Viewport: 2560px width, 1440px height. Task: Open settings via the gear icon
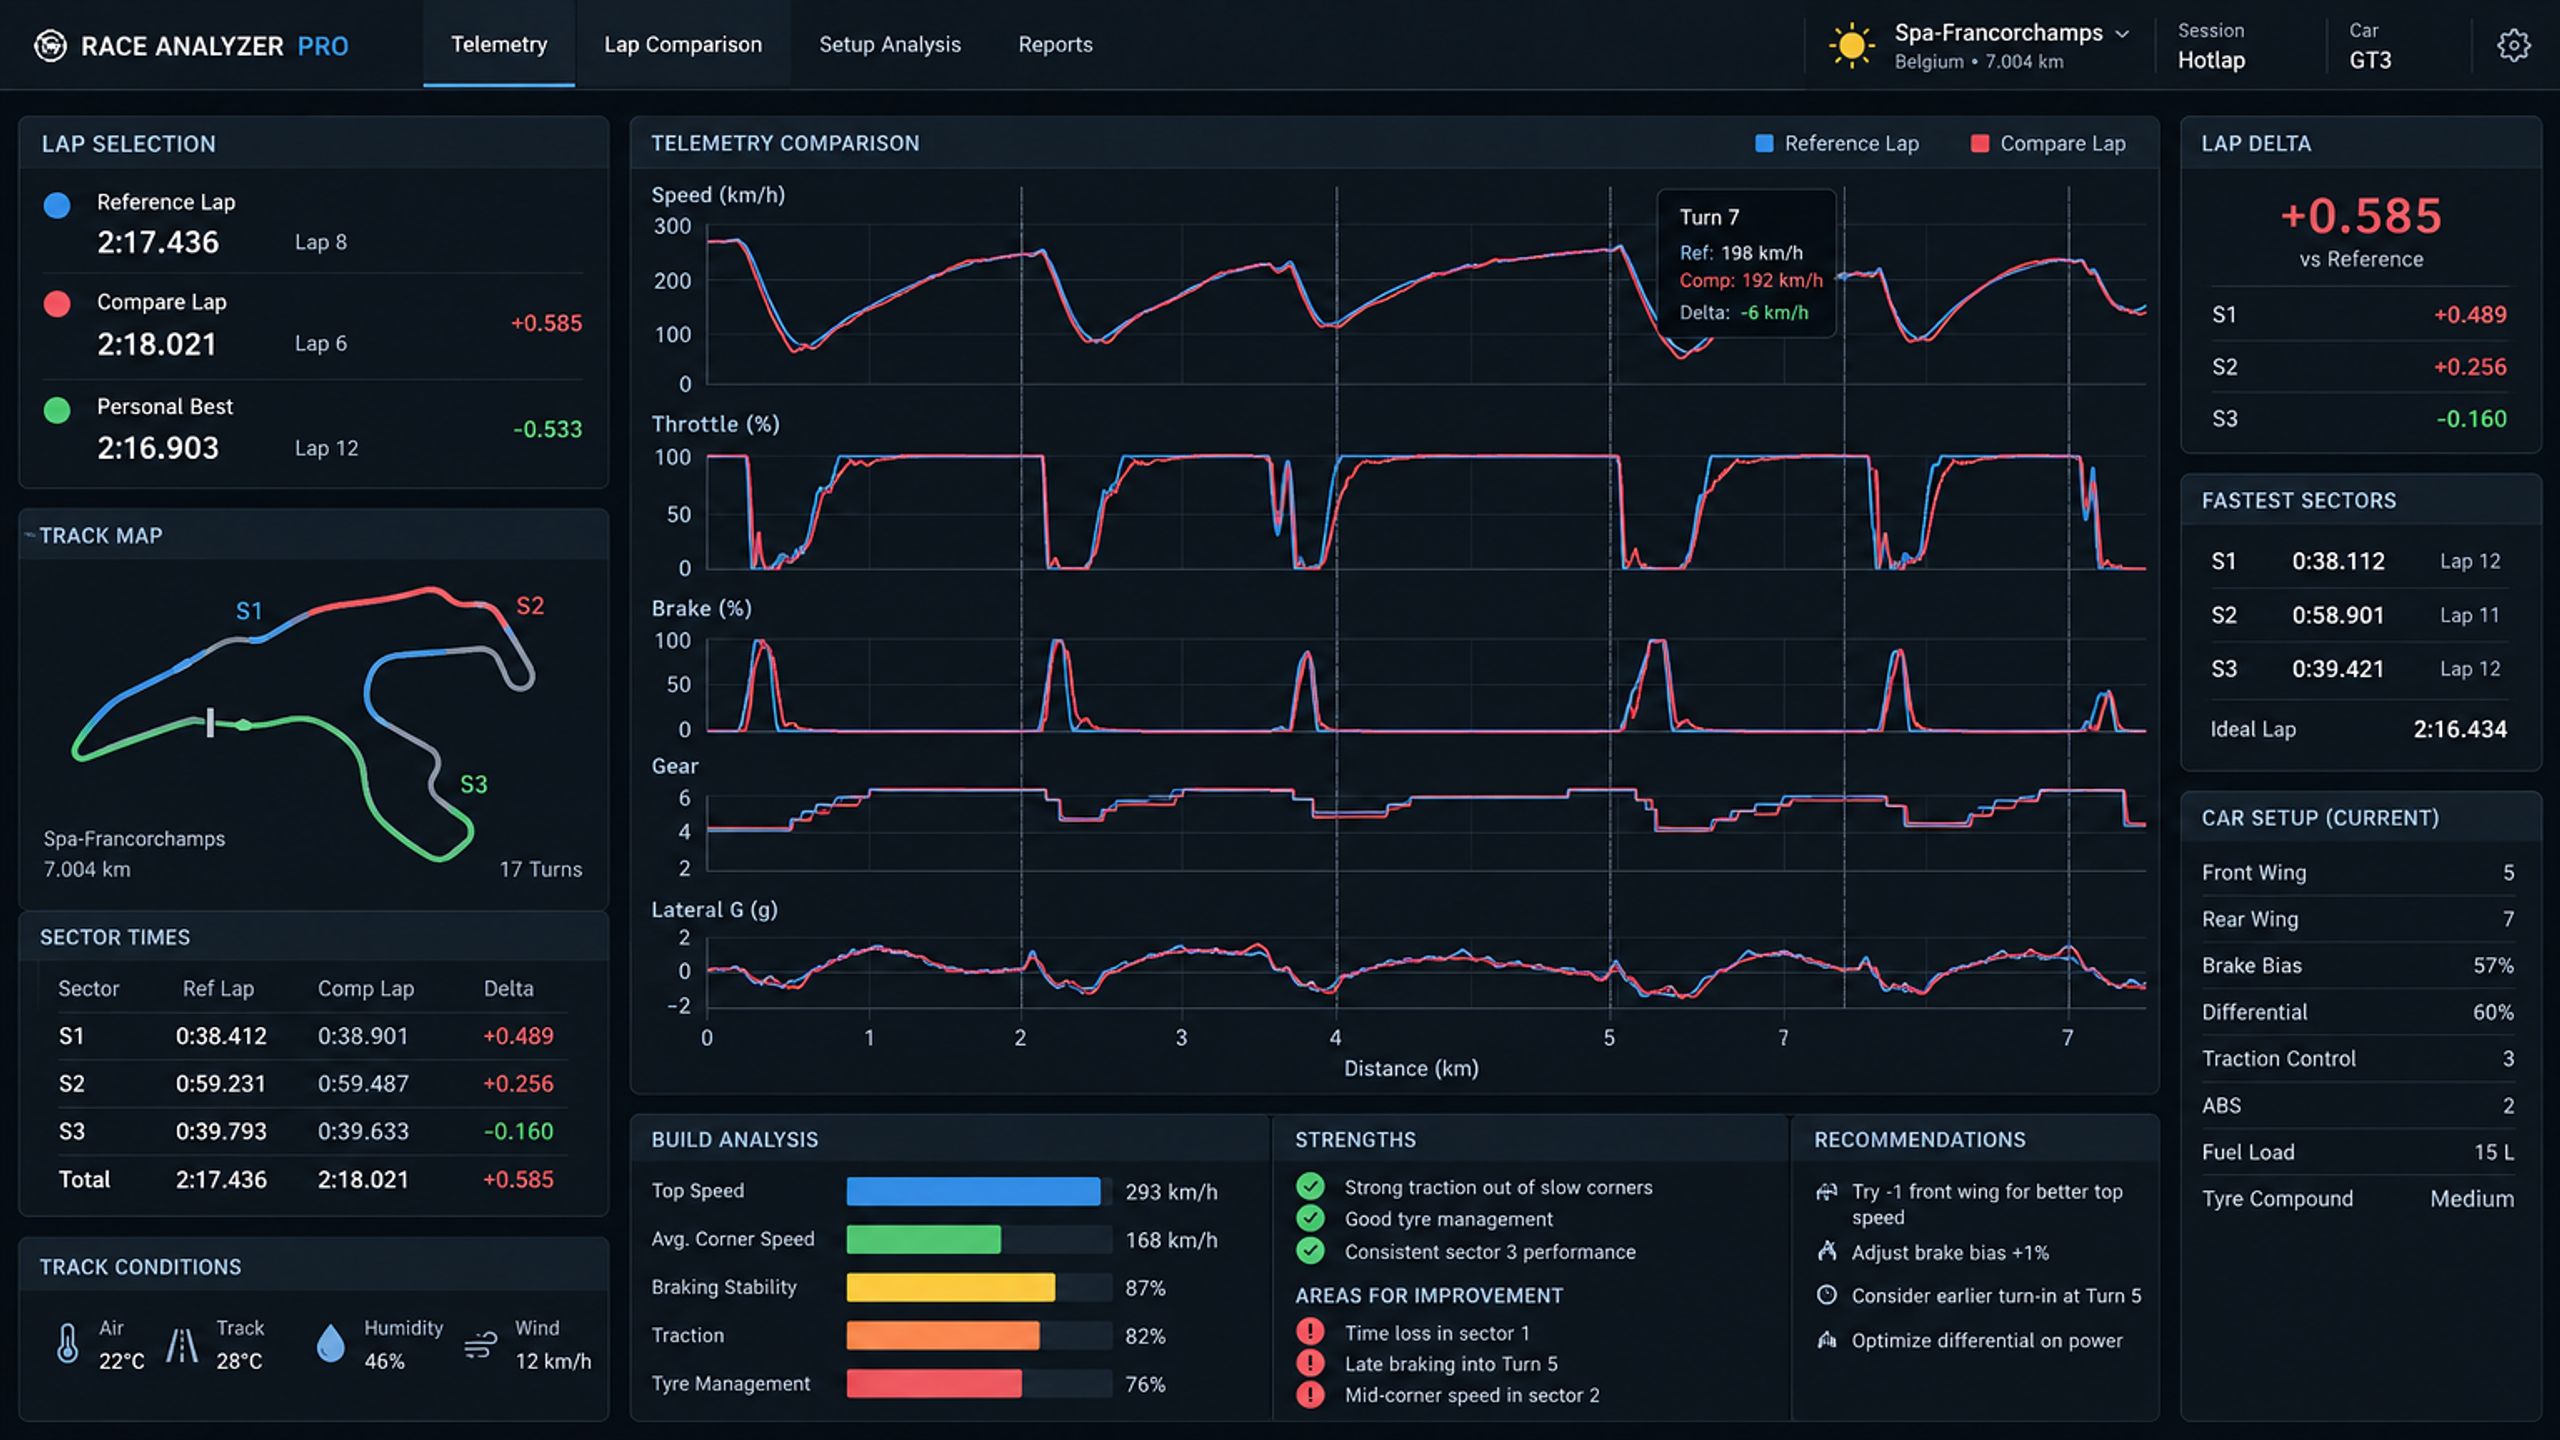point(2513,45)
